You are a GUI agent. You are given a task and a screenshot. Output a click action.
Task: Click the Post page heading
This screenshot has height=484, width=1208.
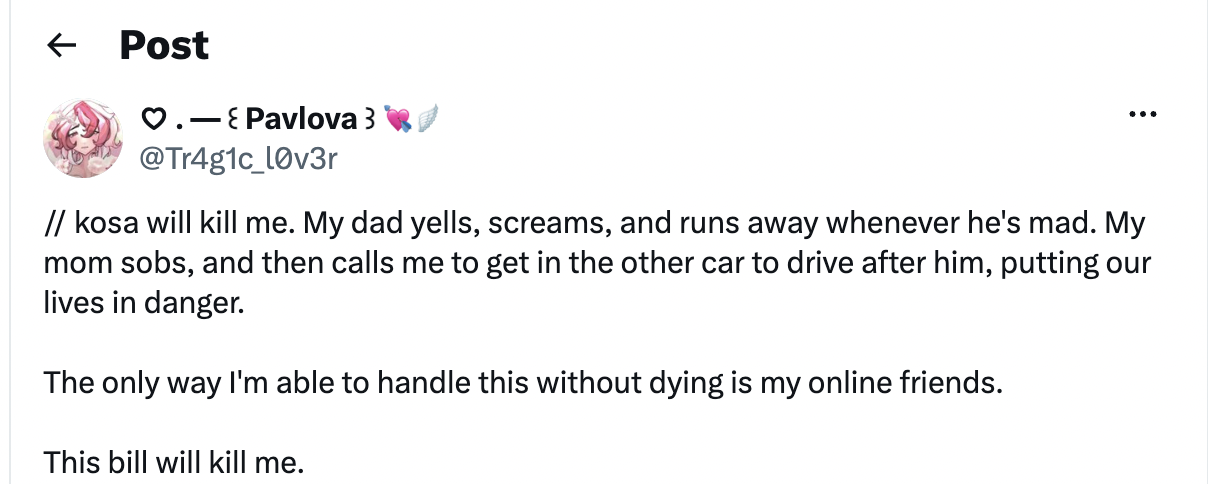coord(164,45)
